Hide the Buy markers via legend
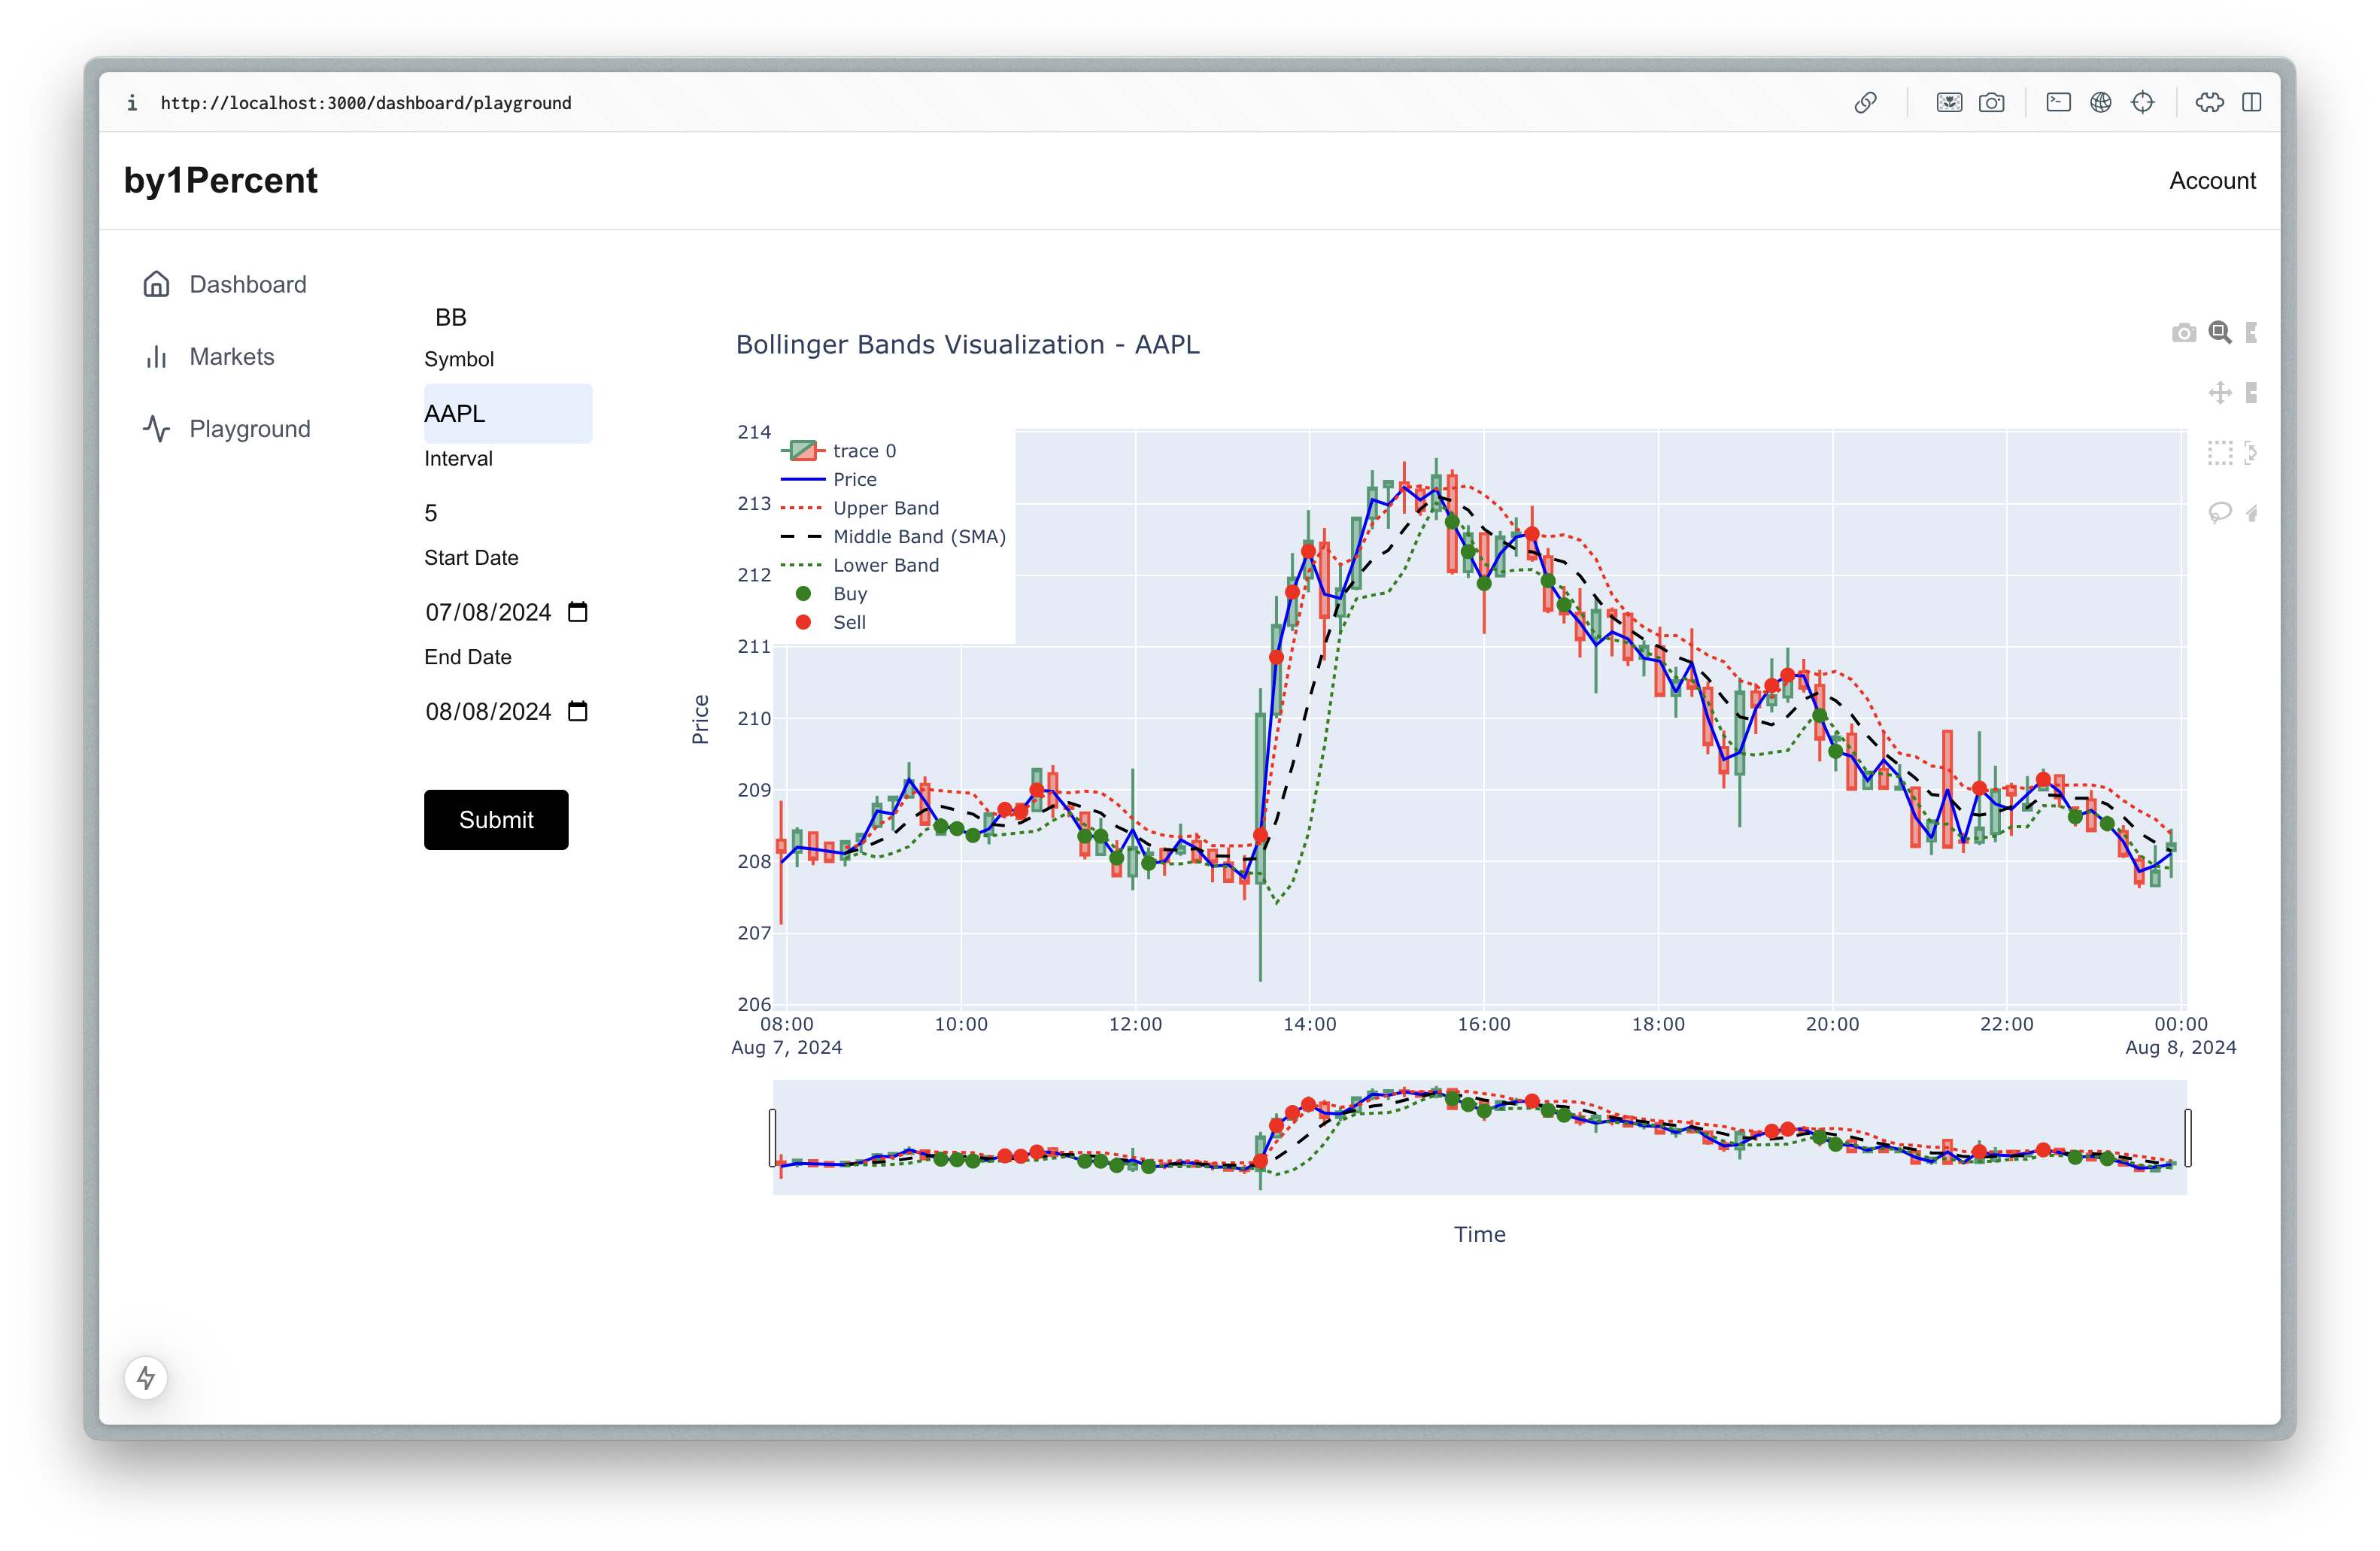The width and height of the screenshot is (2380, 1551). (849, 594)
